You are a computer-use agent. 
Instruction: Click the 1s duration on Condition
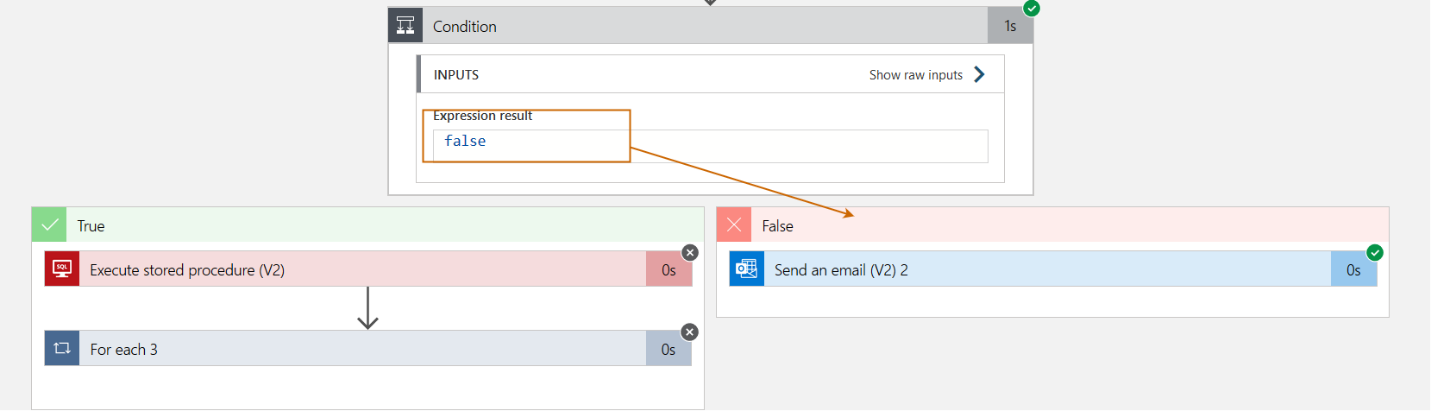click(x=1010, y=26)
